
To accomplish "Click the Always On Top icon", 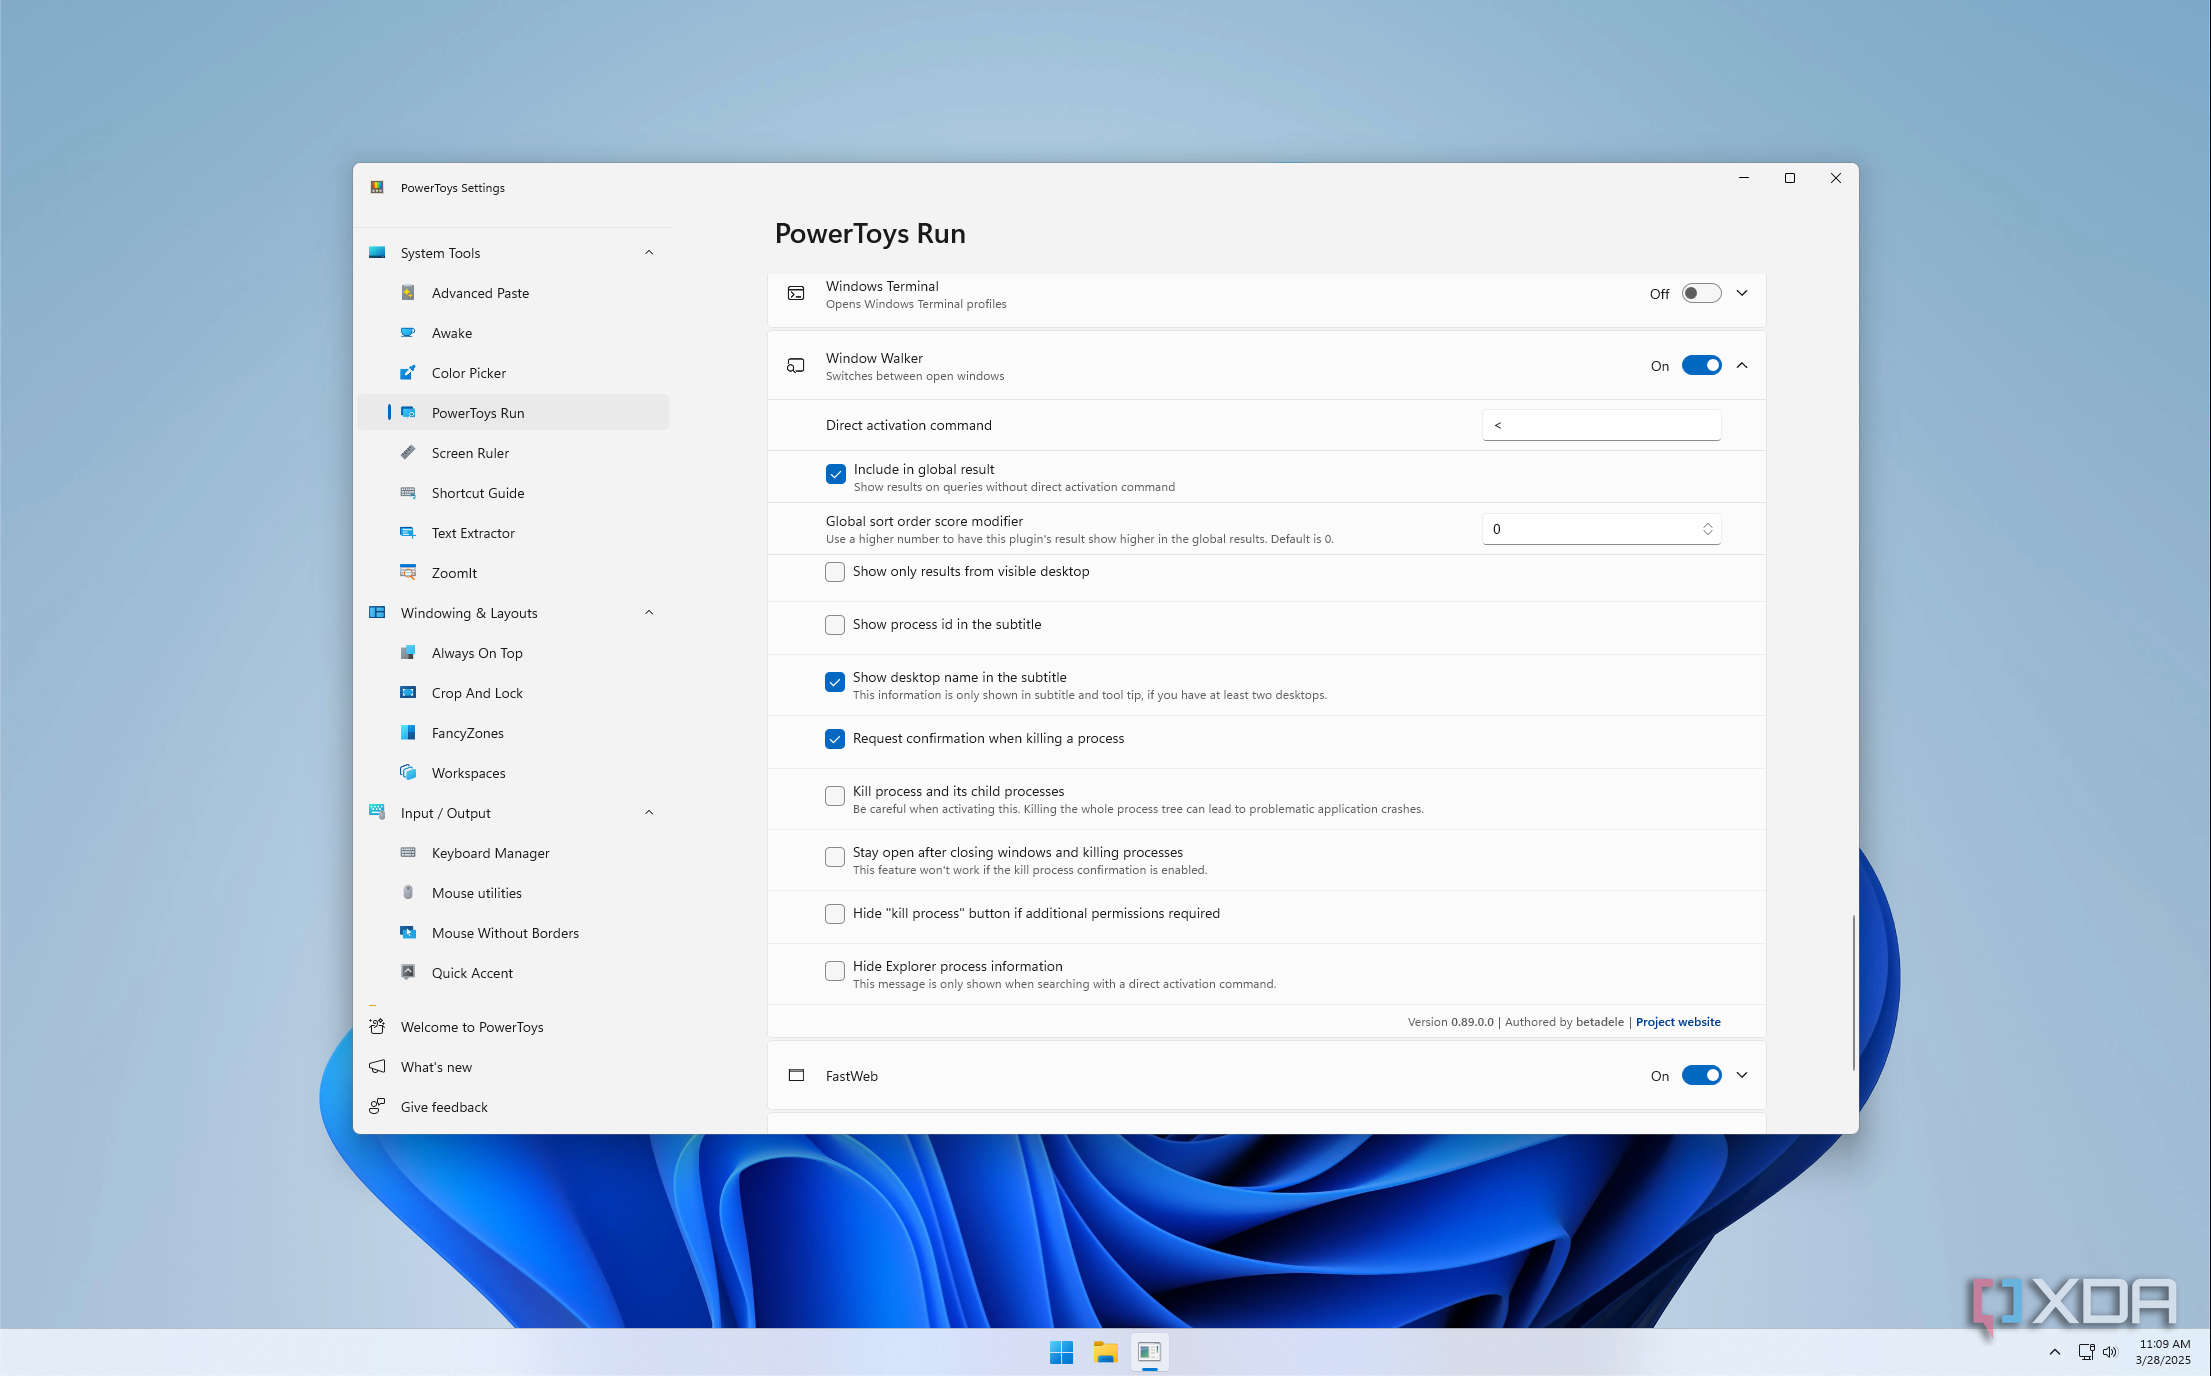I will coord(408,653).
